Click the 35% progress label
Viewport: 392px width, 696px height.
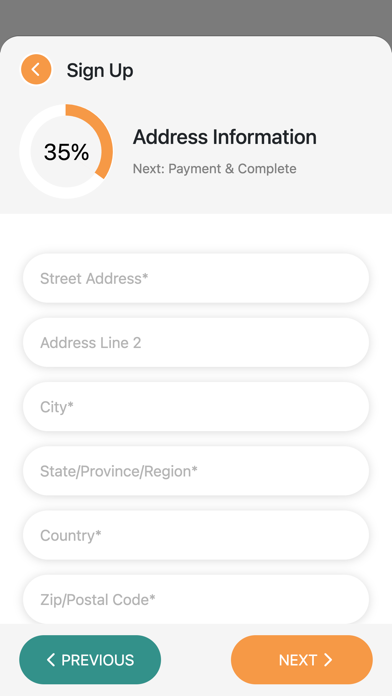click(66, 152)
